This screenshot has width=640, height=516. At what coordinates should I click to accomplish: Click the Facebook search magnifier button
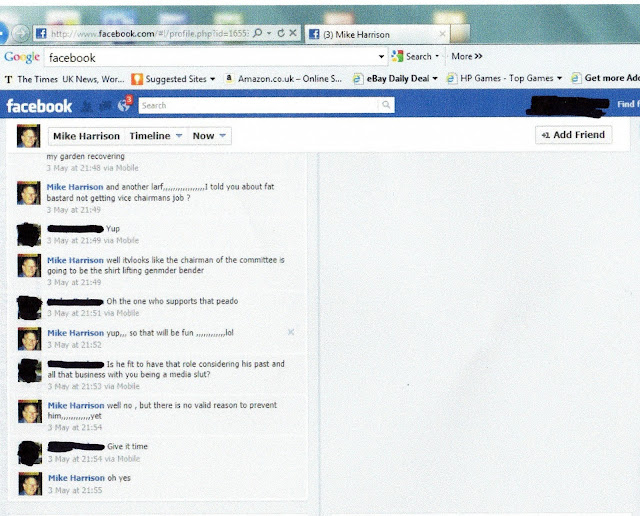coord(386,105)
